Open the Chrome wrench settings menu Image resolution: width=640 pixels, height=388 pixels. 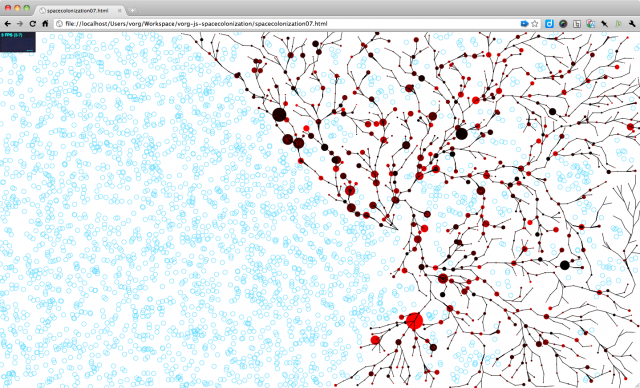click(x=632, y=24)
